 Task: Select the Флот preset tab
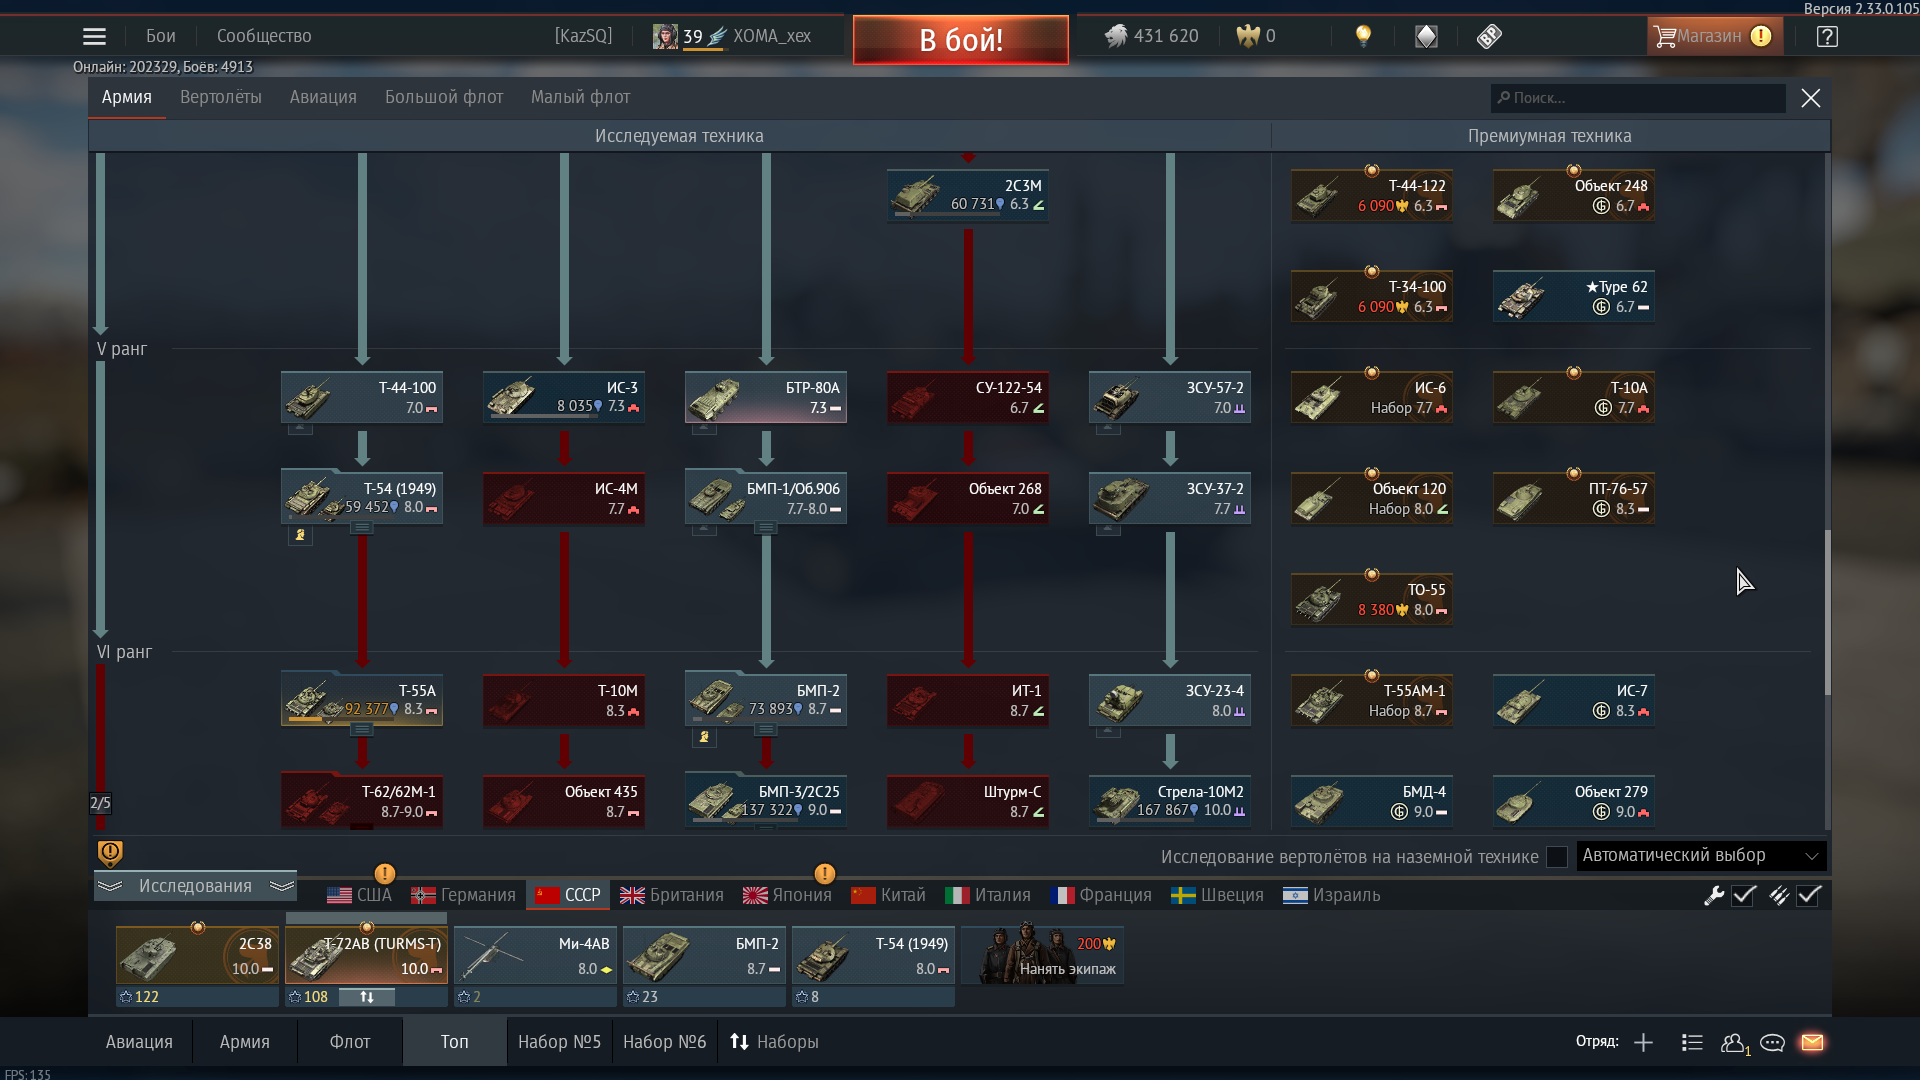[350, 1042]
